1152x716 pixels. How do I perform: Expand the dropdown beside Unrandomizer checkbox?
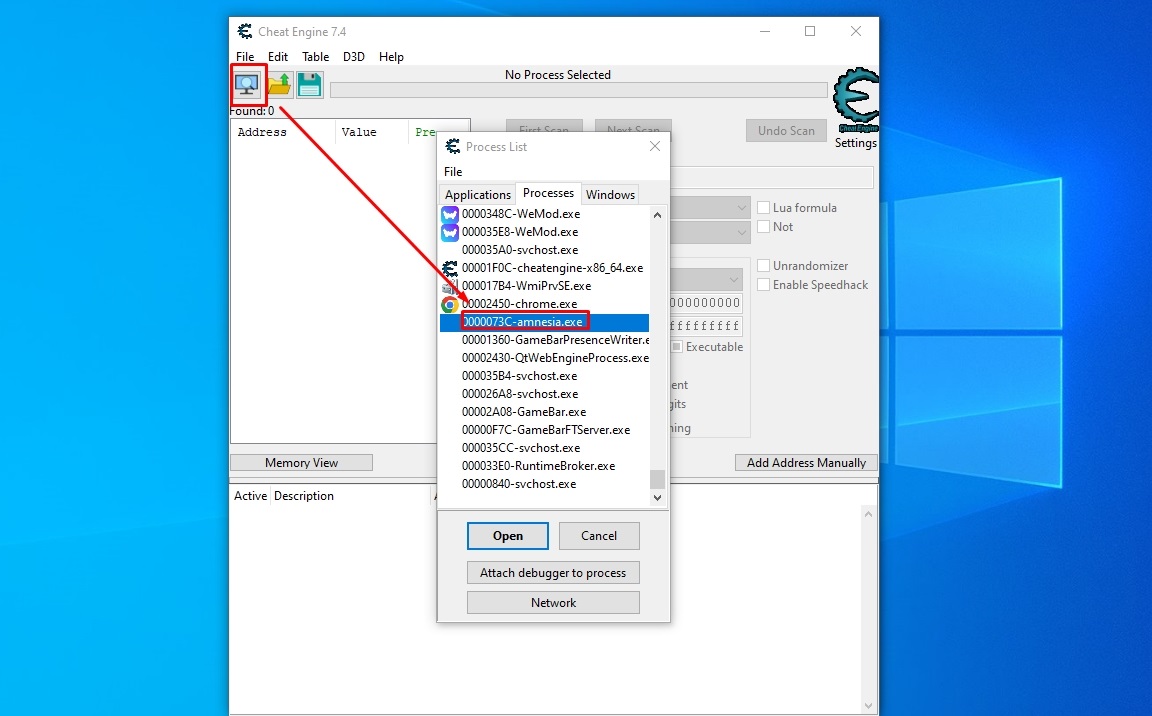tap(734, 279)
